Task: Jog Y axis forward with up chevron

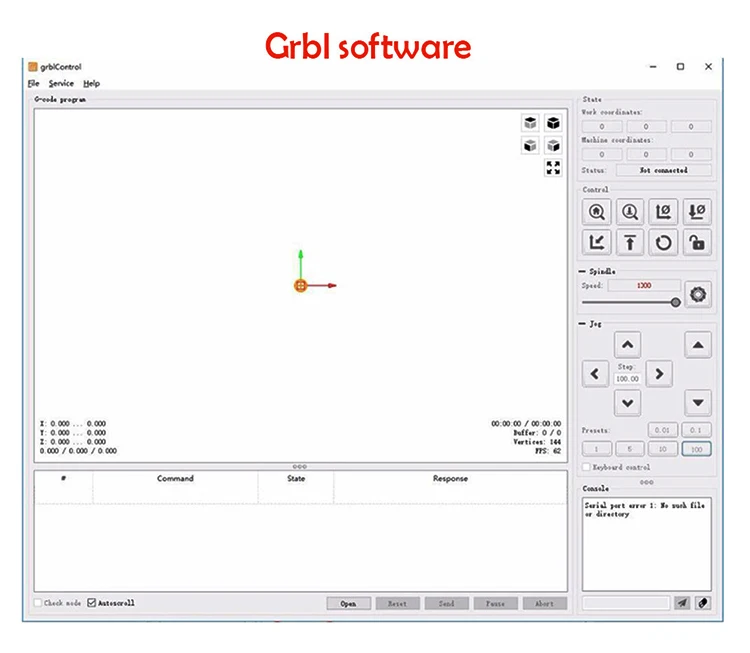Action: click(628, 344)
